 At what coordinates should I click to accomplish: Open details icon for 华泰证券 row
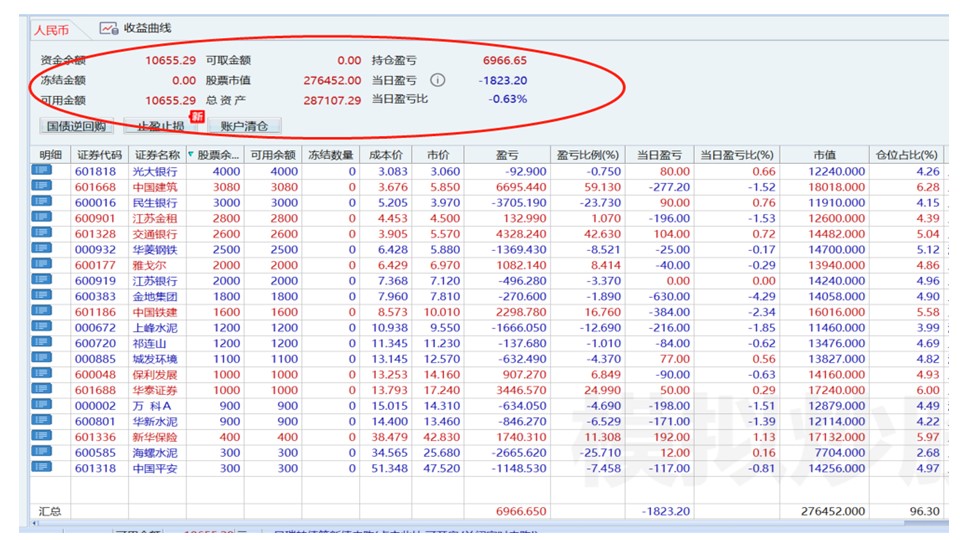click(x=42, y=389)
